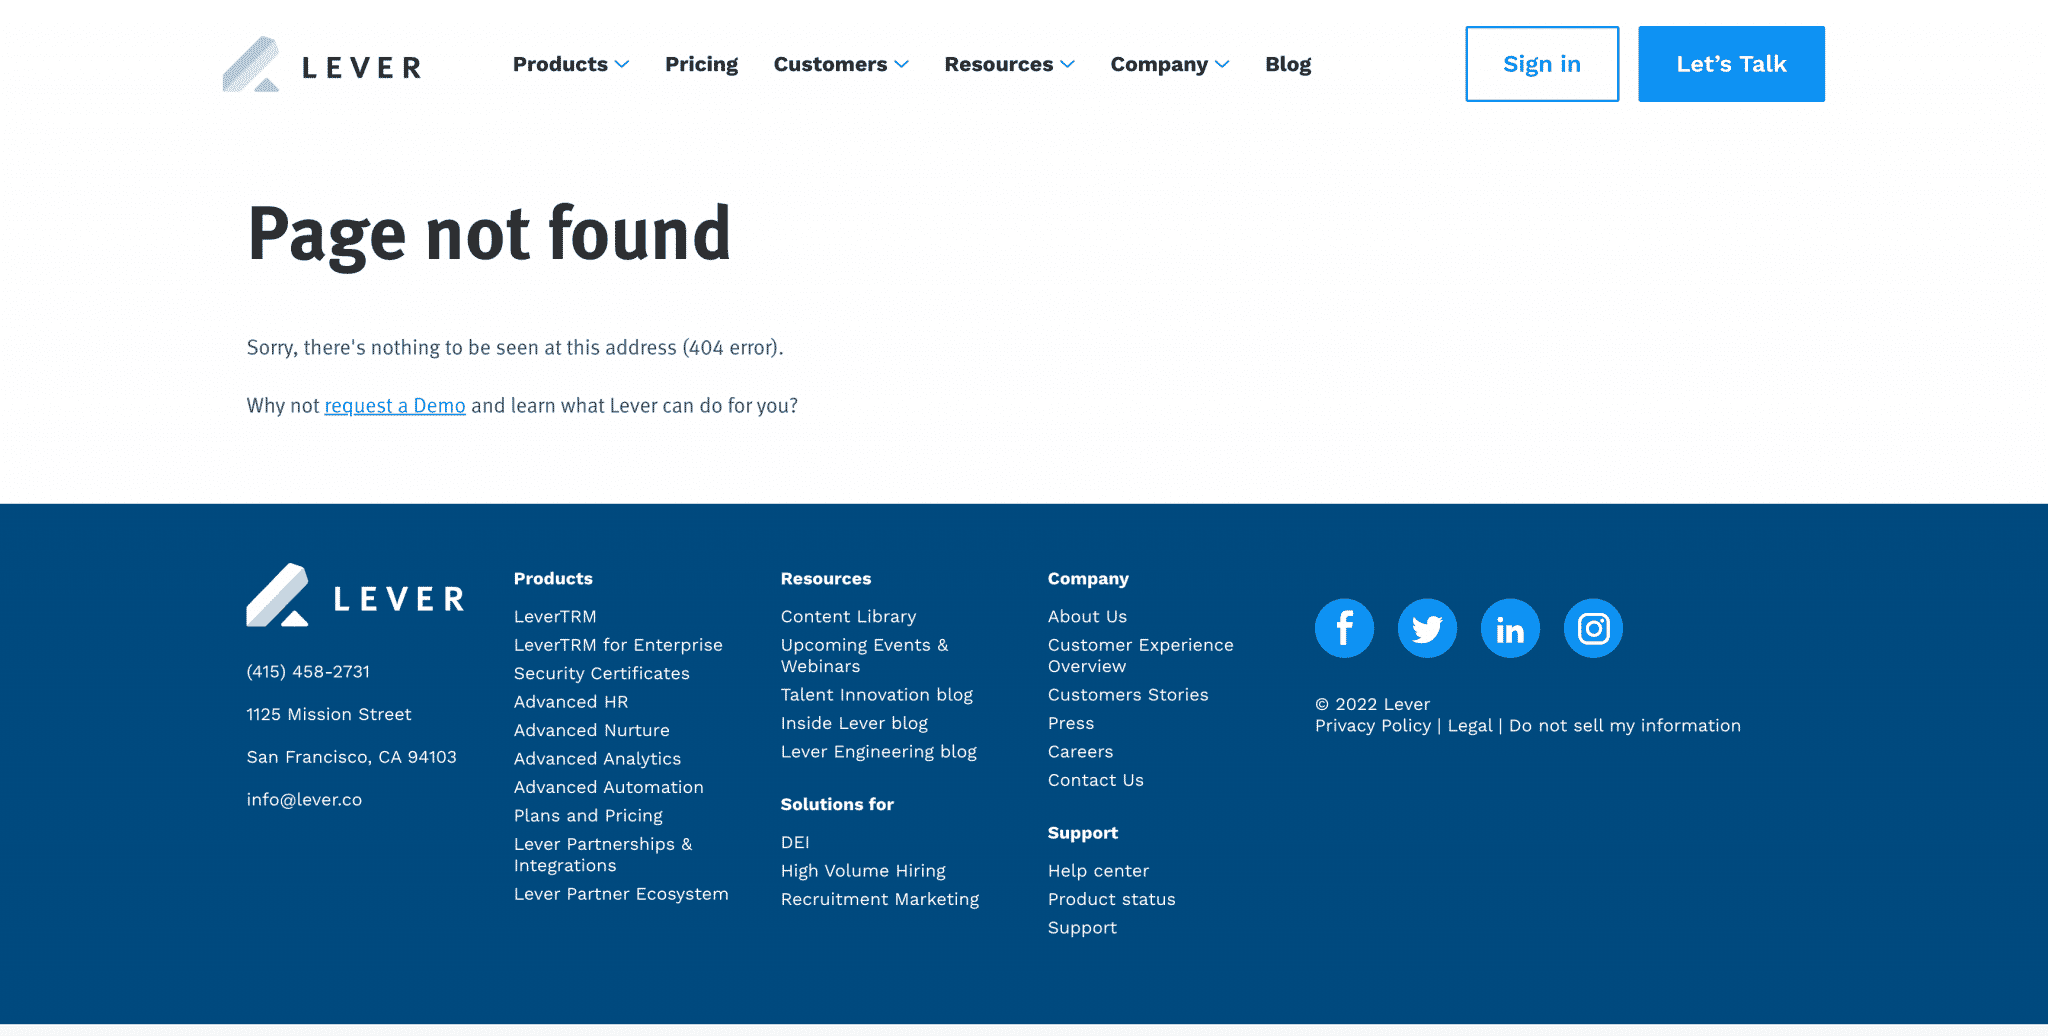Open Lever's Twitter page icon
The image size is (2048, 1036).
tap(1427, 628)
